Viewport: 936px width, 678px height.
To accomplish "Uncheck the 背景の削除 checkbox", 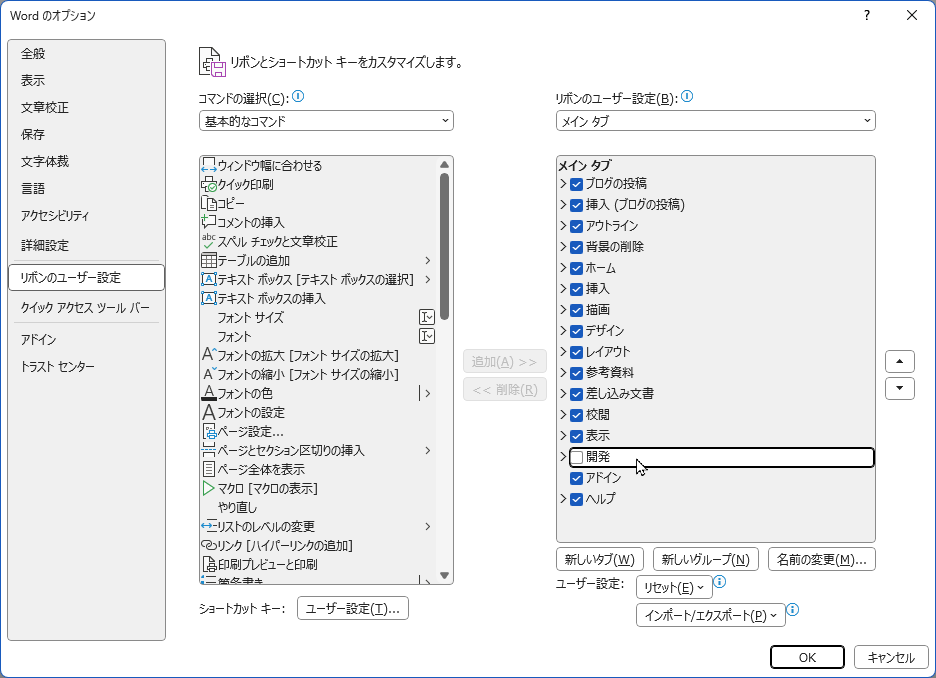I will coord(577,247).
